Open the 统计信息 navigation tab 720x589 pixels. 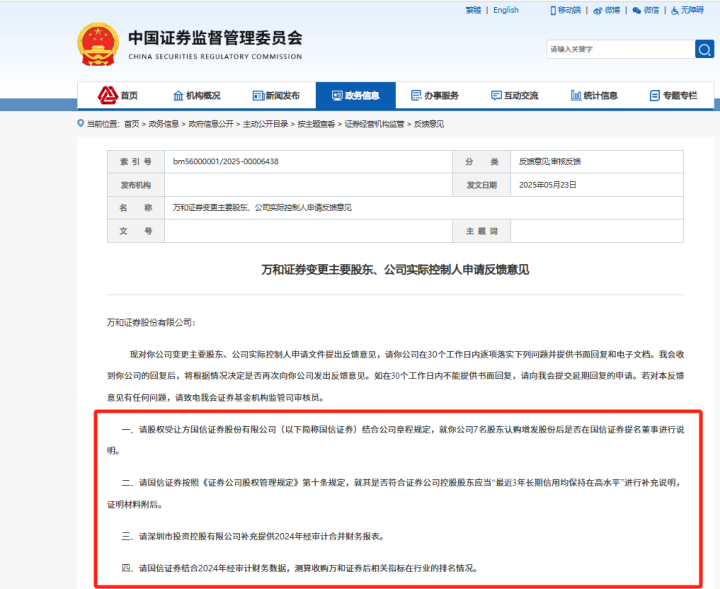click(594, 95)
